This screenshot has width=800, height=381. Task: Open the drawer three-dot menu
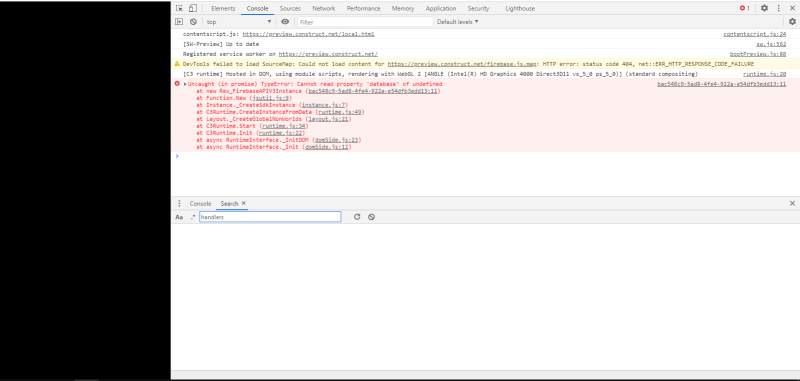179,204
